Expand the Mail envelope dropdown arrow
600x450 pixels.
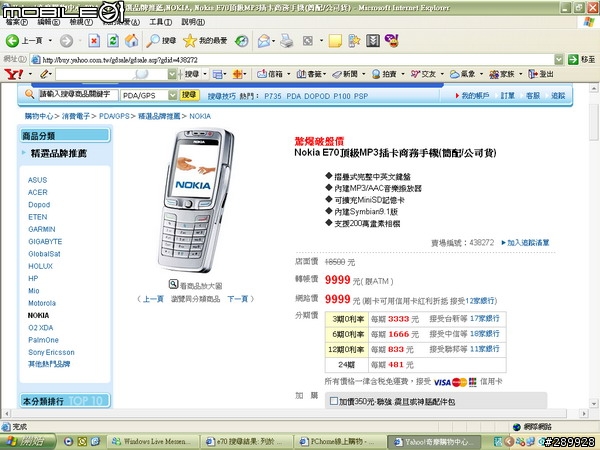[274, 41]
